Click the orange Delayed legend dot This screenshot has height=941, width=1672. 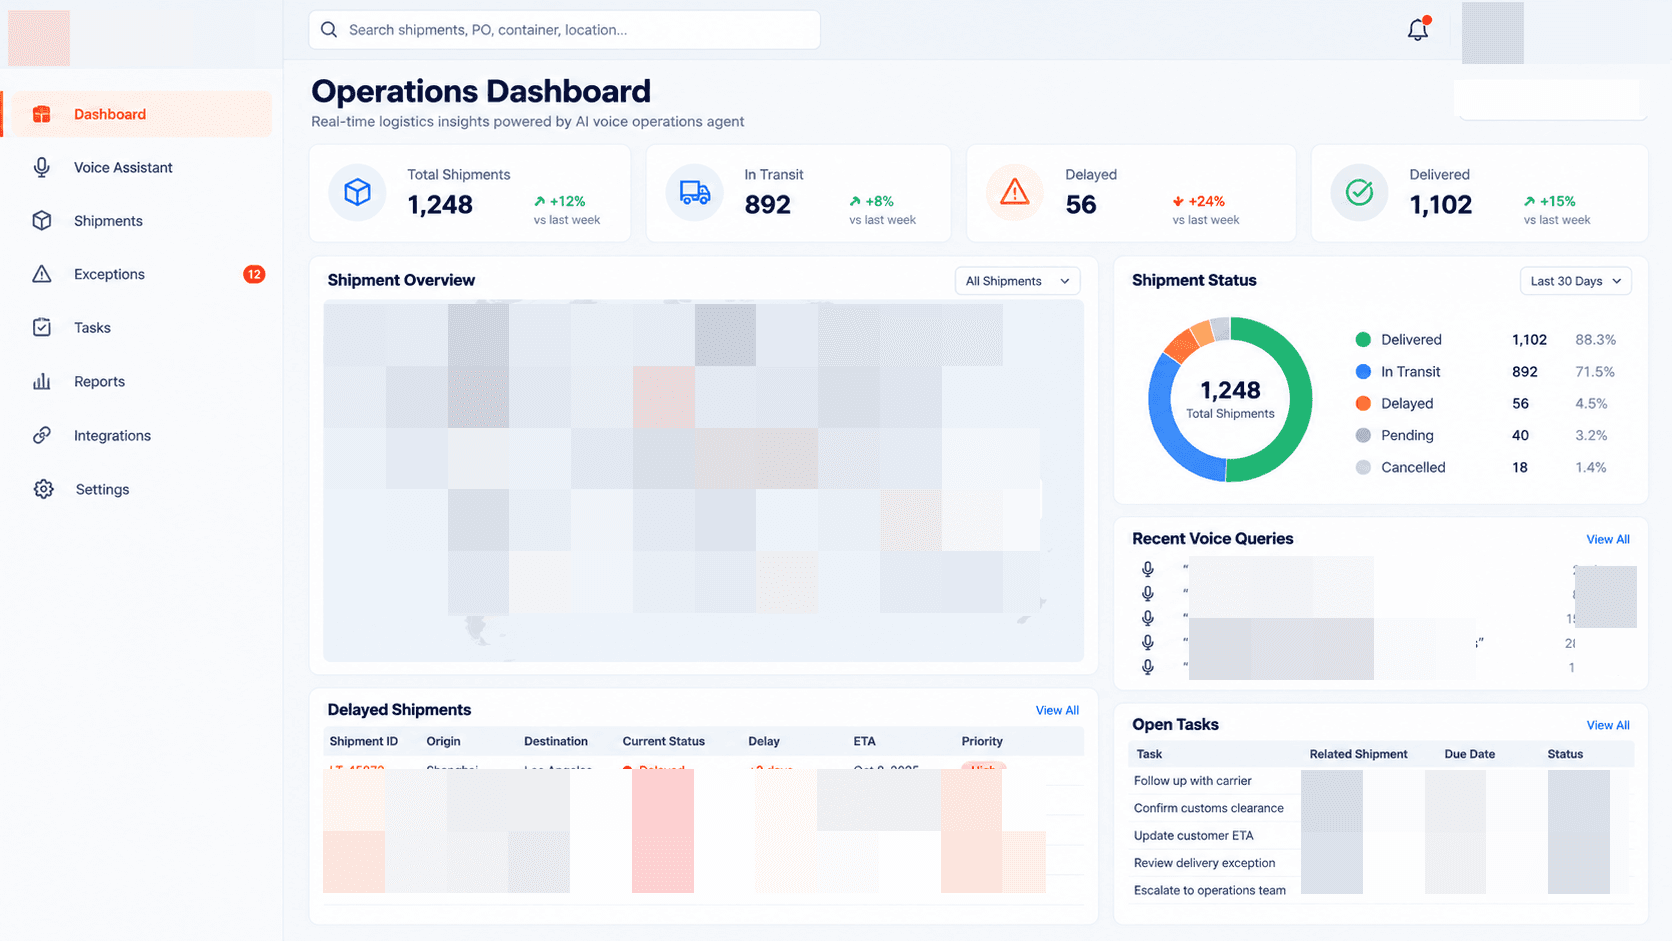[1363, 403]
